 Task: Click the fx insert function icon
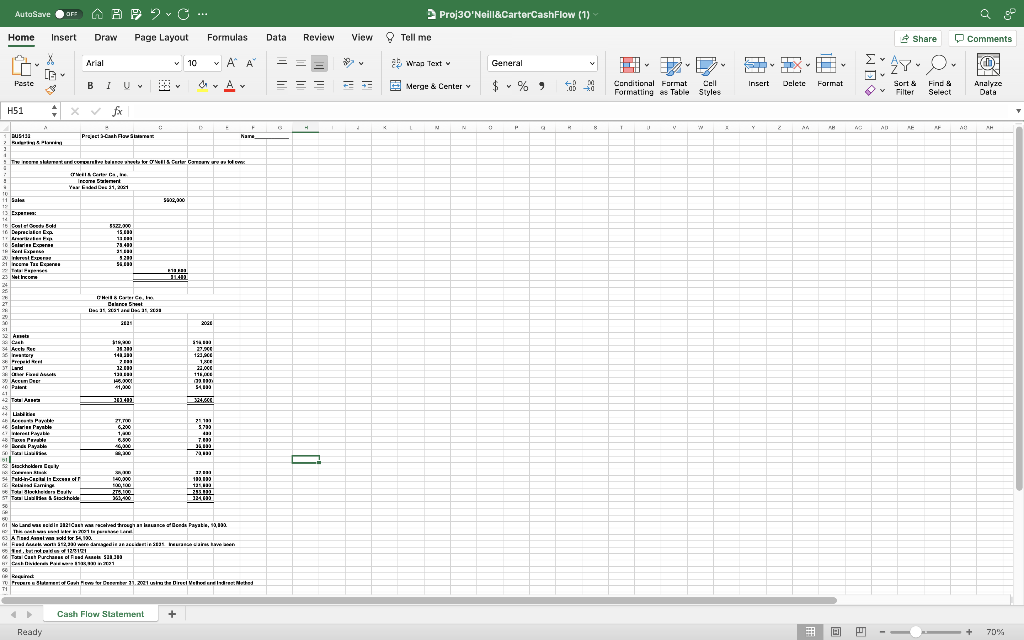[x=118, y=111]
